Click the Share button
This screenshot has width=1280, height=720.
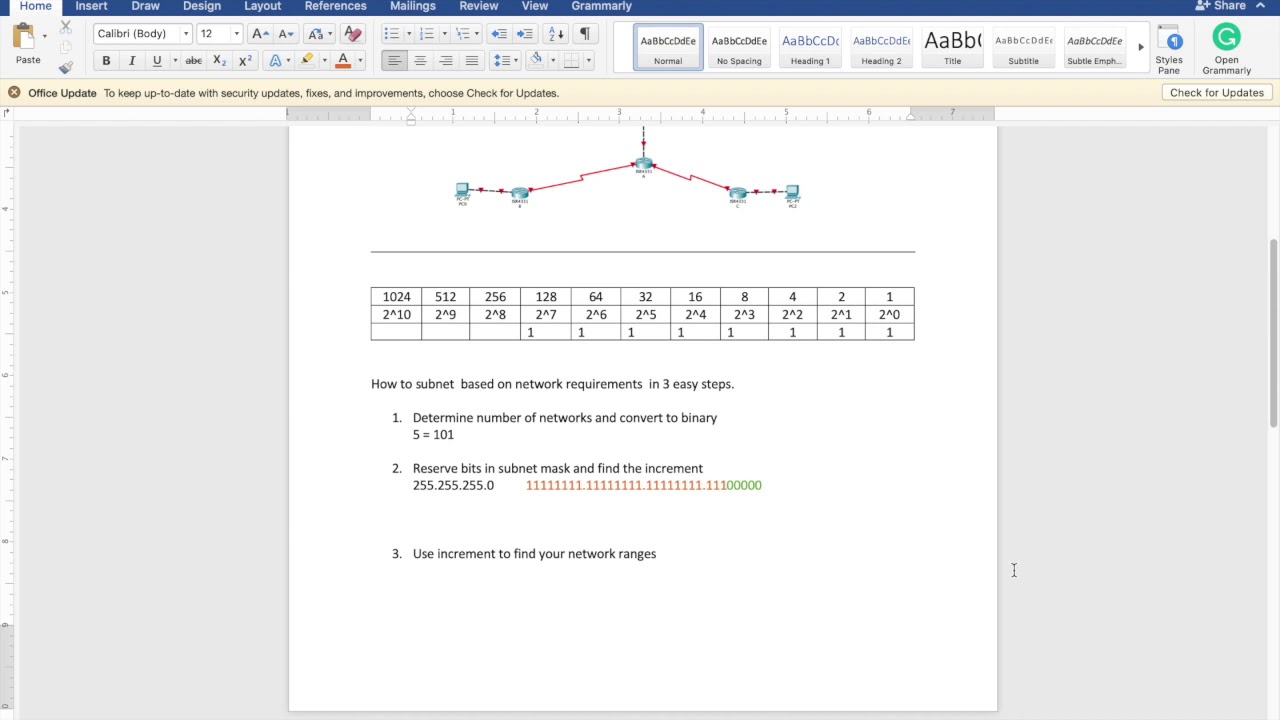coord(1221,6)
